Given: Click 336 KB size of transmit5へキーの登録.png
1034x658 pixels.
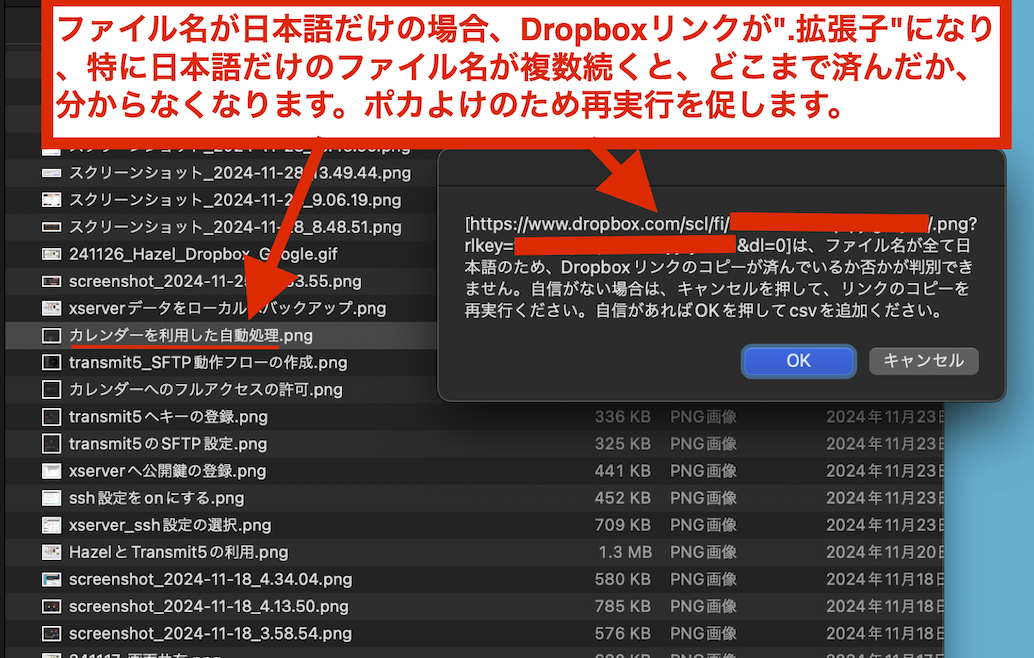Looking at the screenshot, I should tap(622, 416).
